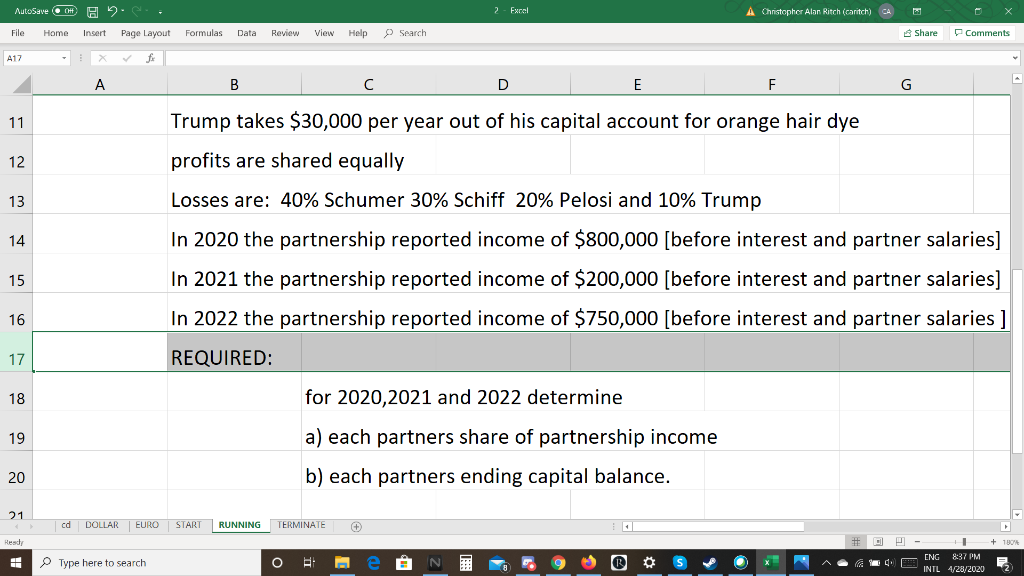This screenshot has width=1024, height=576.
Task: Switch to the cd sheet tab
Action: pyautogui.click(x=66, y=525)
